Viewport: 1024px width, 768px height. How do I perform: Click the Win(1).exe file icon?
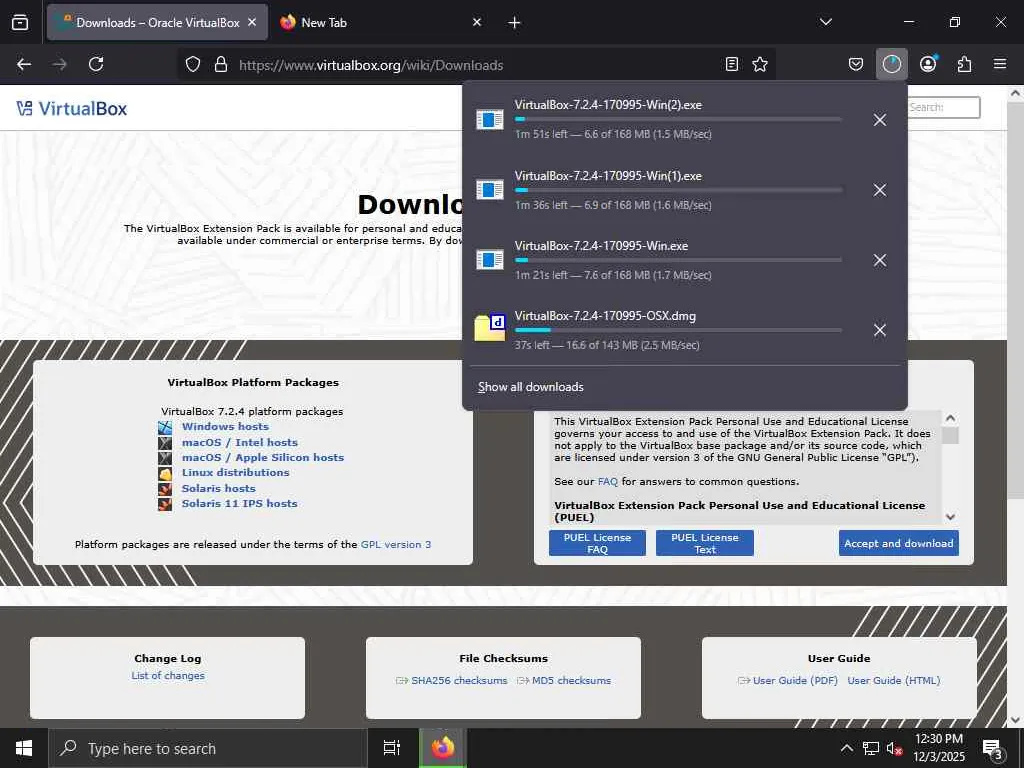click(x=490, y=190)
